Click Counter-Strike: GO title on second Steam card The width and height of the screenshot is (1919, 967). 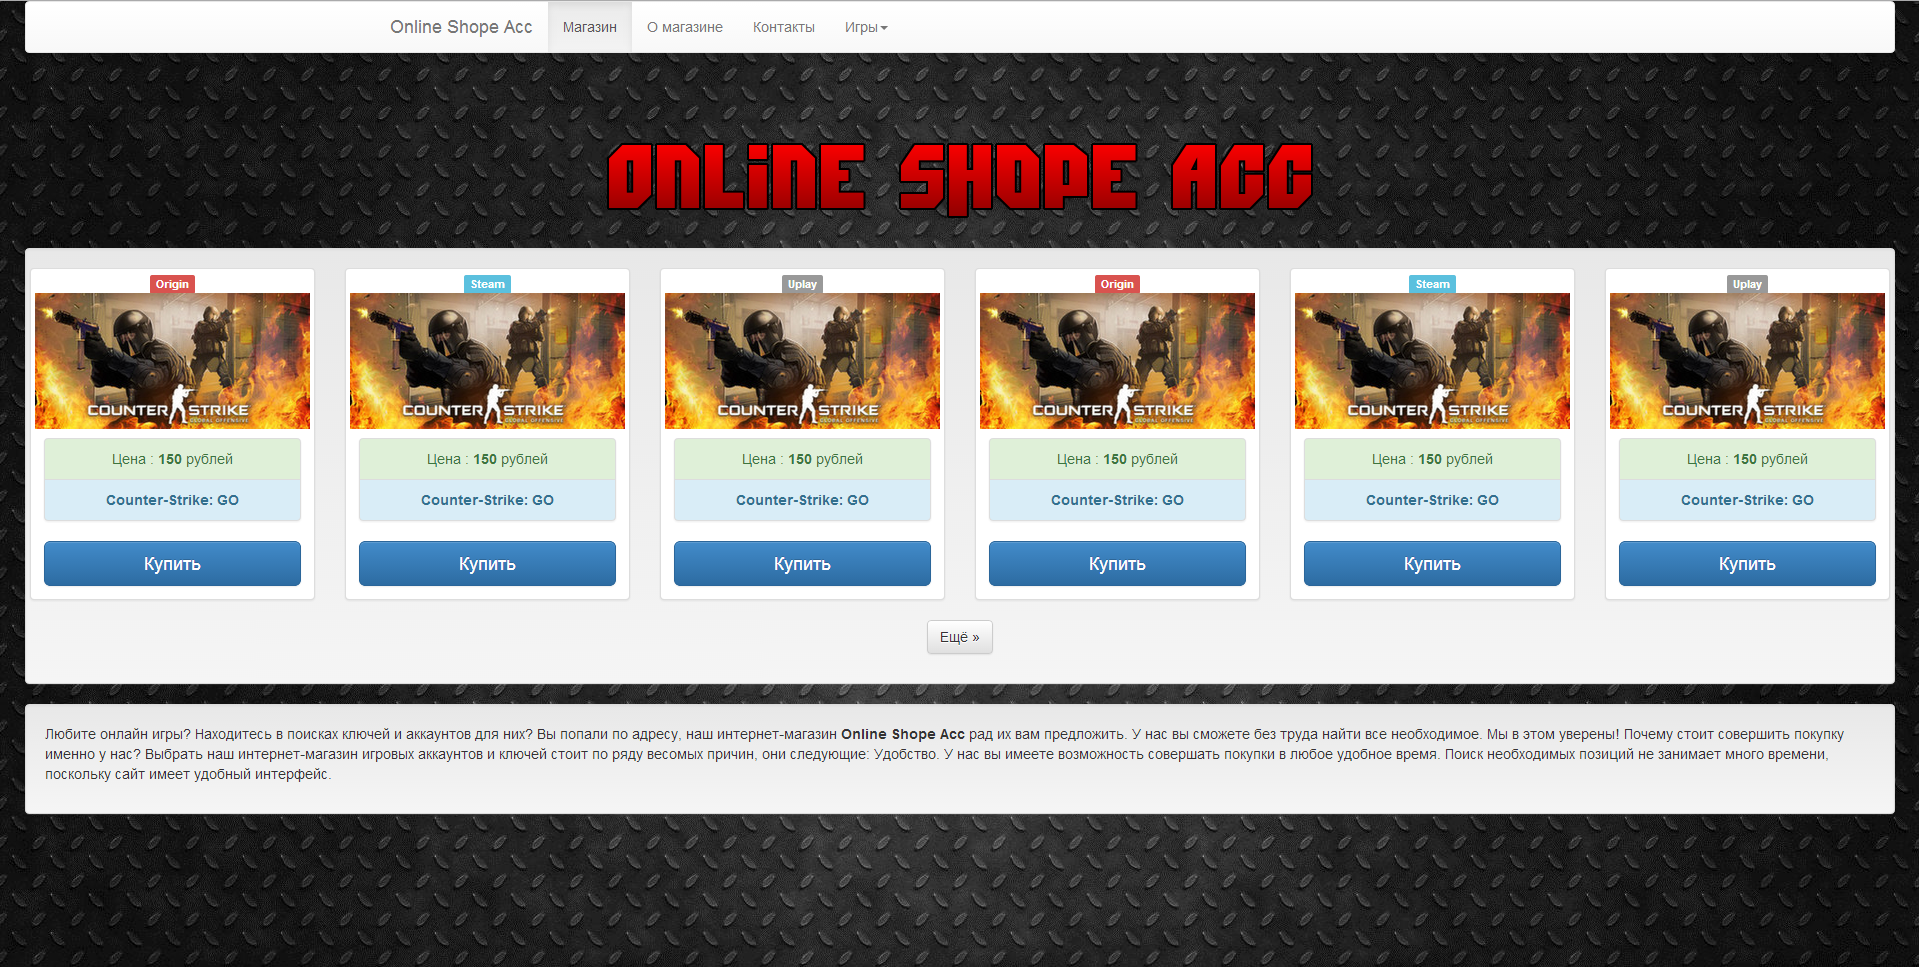1432,500
